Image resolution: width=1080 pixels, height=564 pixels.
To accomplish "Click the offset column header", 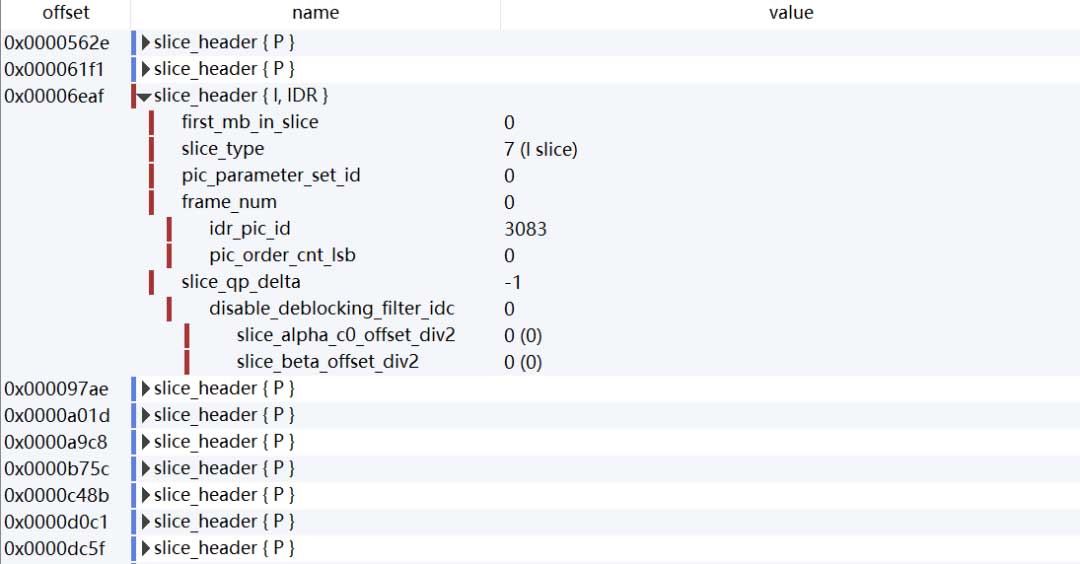I will point(66,13).
